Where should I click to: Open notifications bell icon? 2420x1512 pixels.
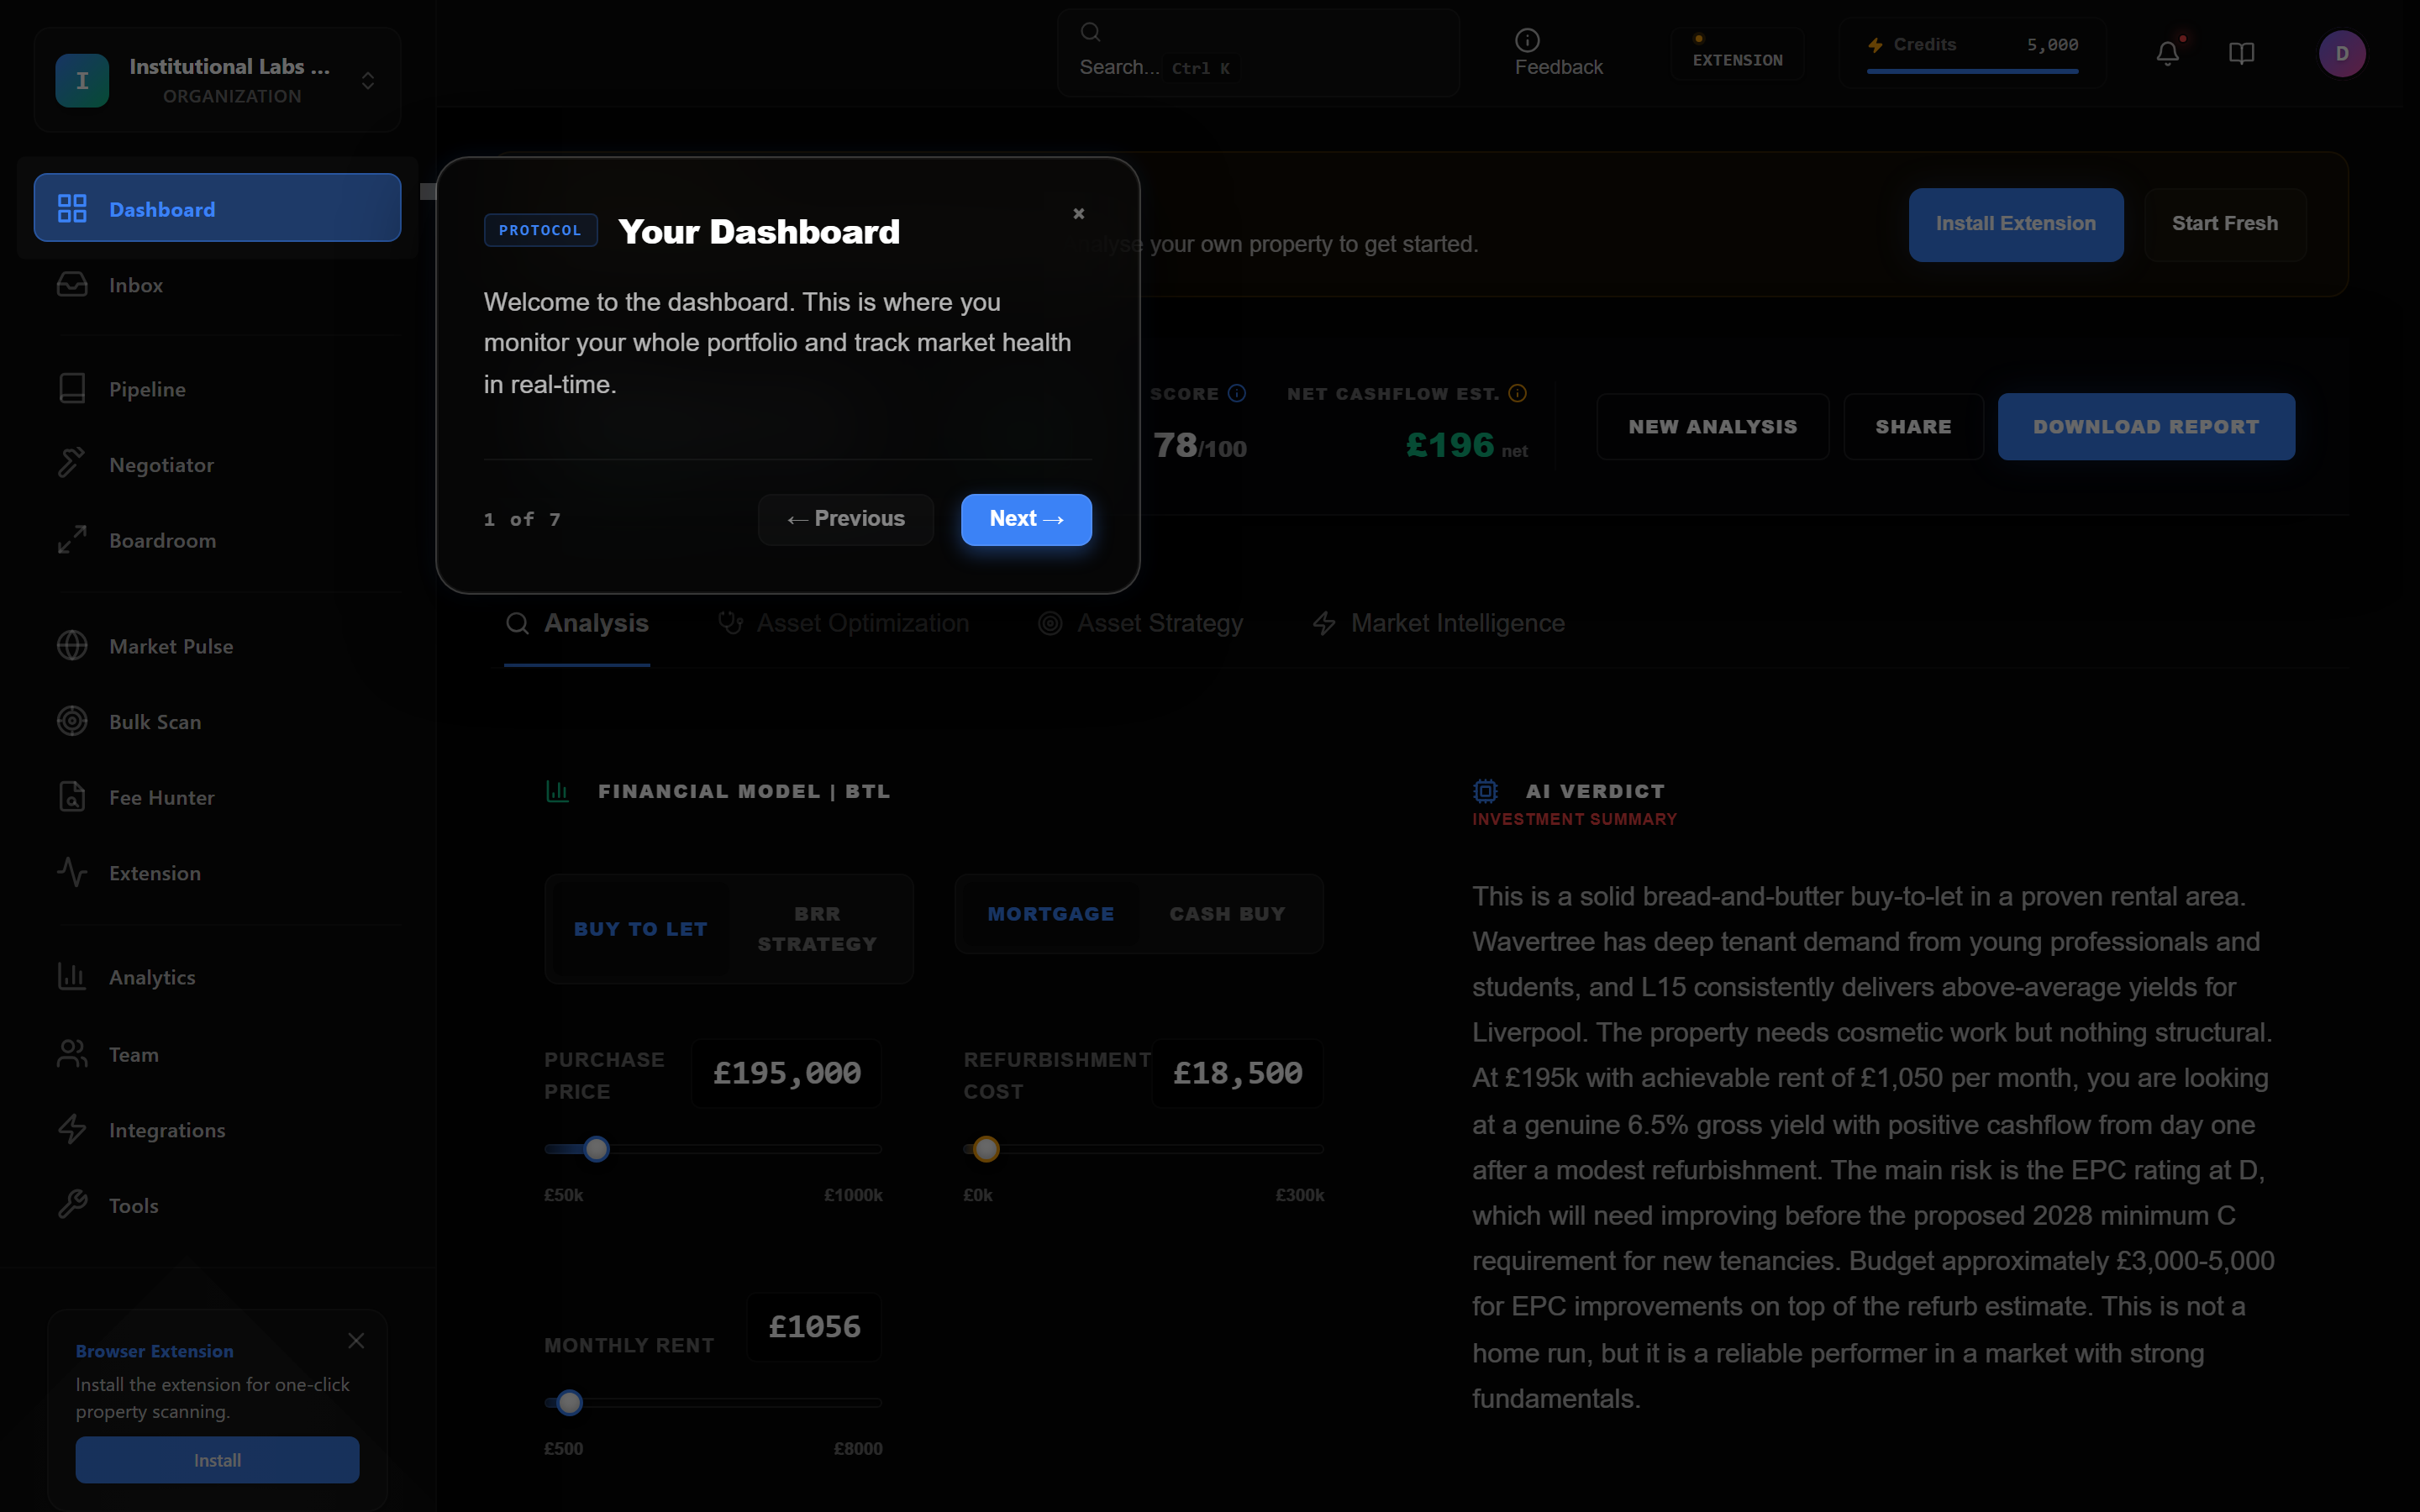click(2167, 53)
